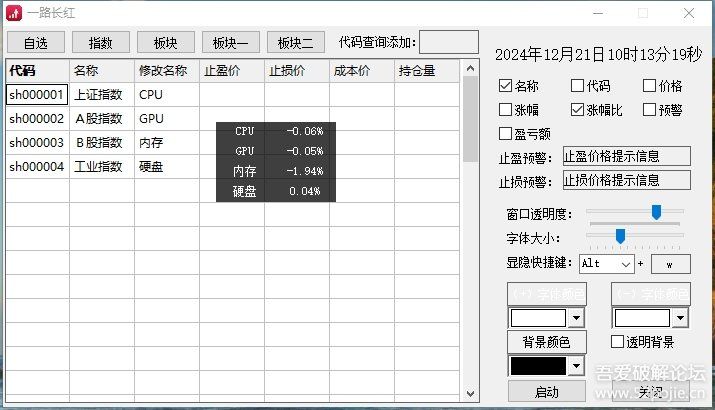Select the 板块一 button
This screenshot has height=410, width=715.
(231, 42)
